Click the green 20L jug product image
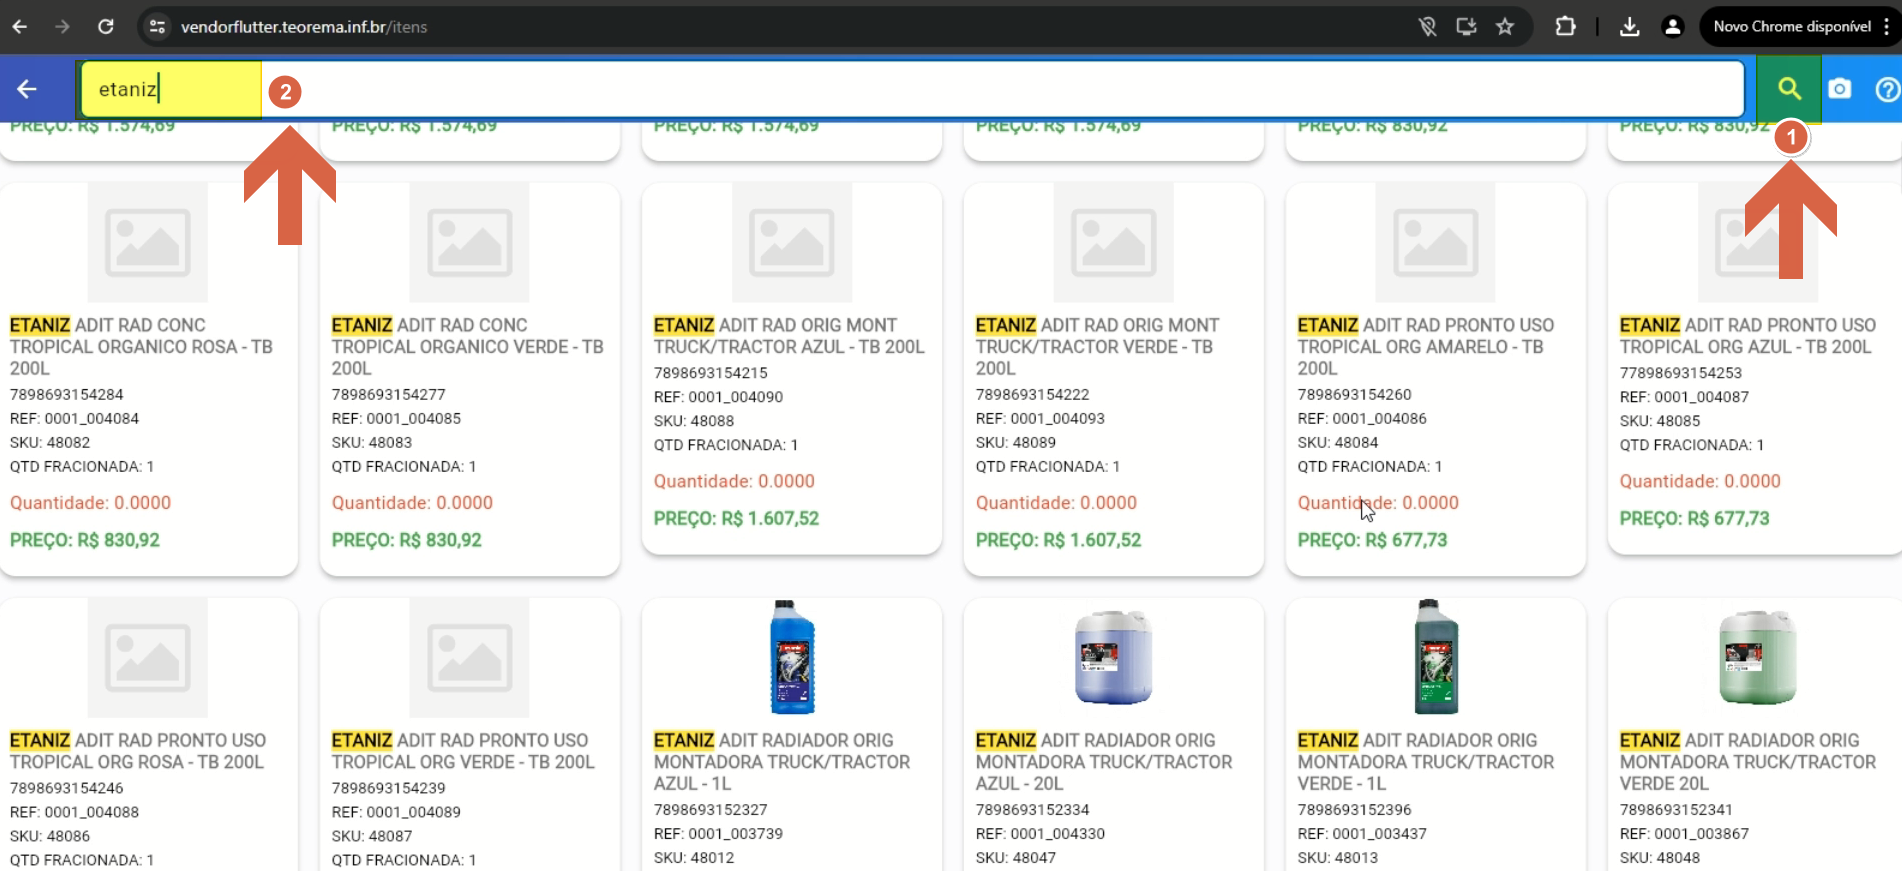Screen dimensions: 1902x871 pyautogui.click(x=1758, y=658)
